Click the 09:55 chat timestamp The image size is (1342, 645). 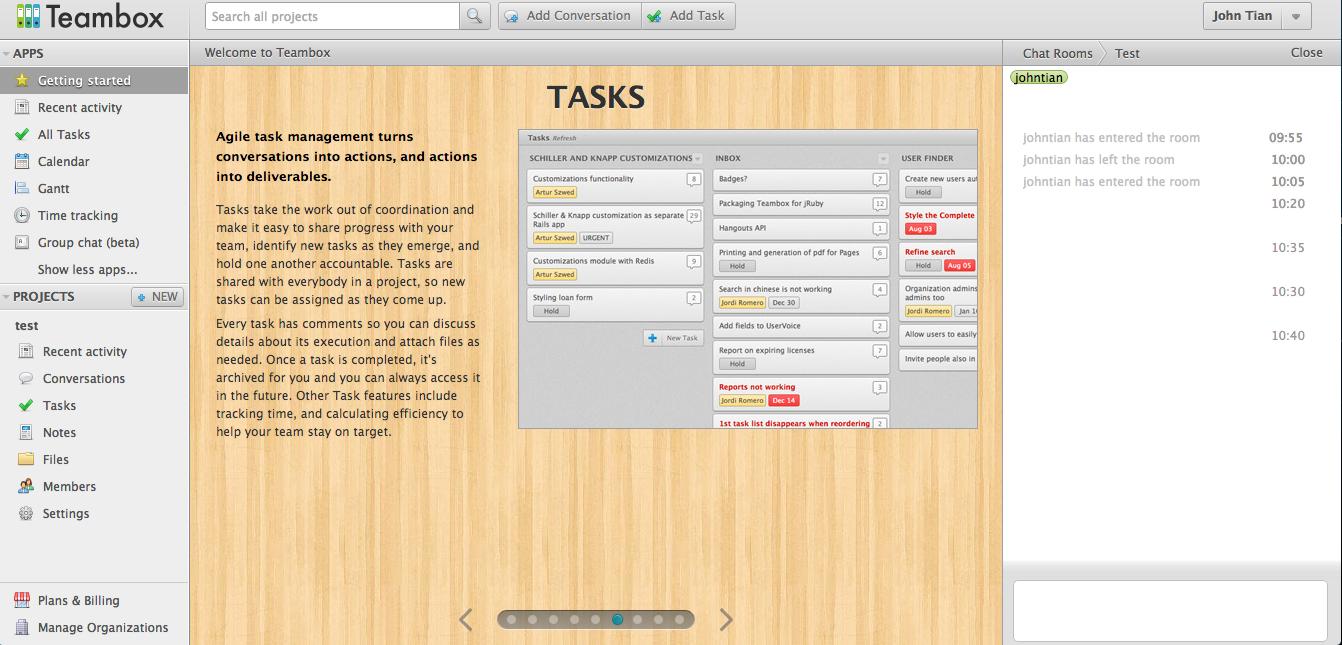(1286, 138)
